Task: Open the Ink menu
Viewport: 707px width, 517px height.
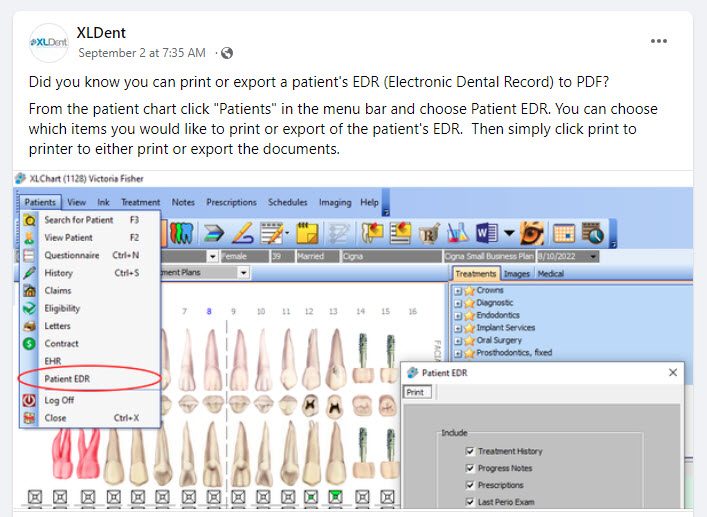Action: (x=103, y=202)
